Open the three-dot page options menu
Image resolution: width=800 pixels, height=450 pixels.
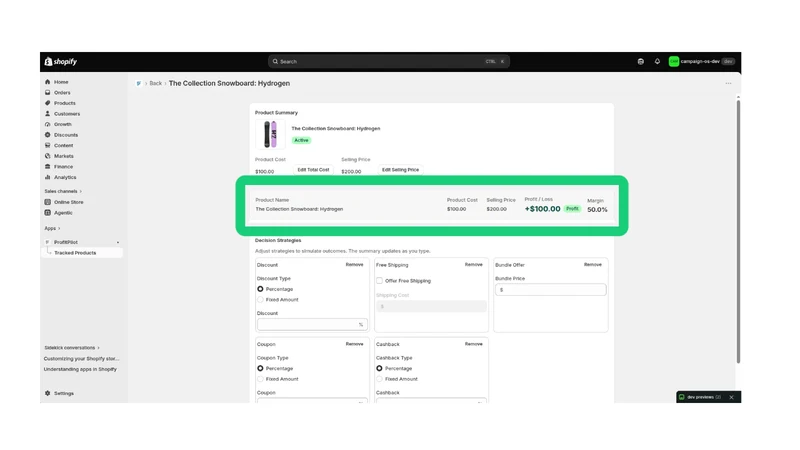pos(728,83)
